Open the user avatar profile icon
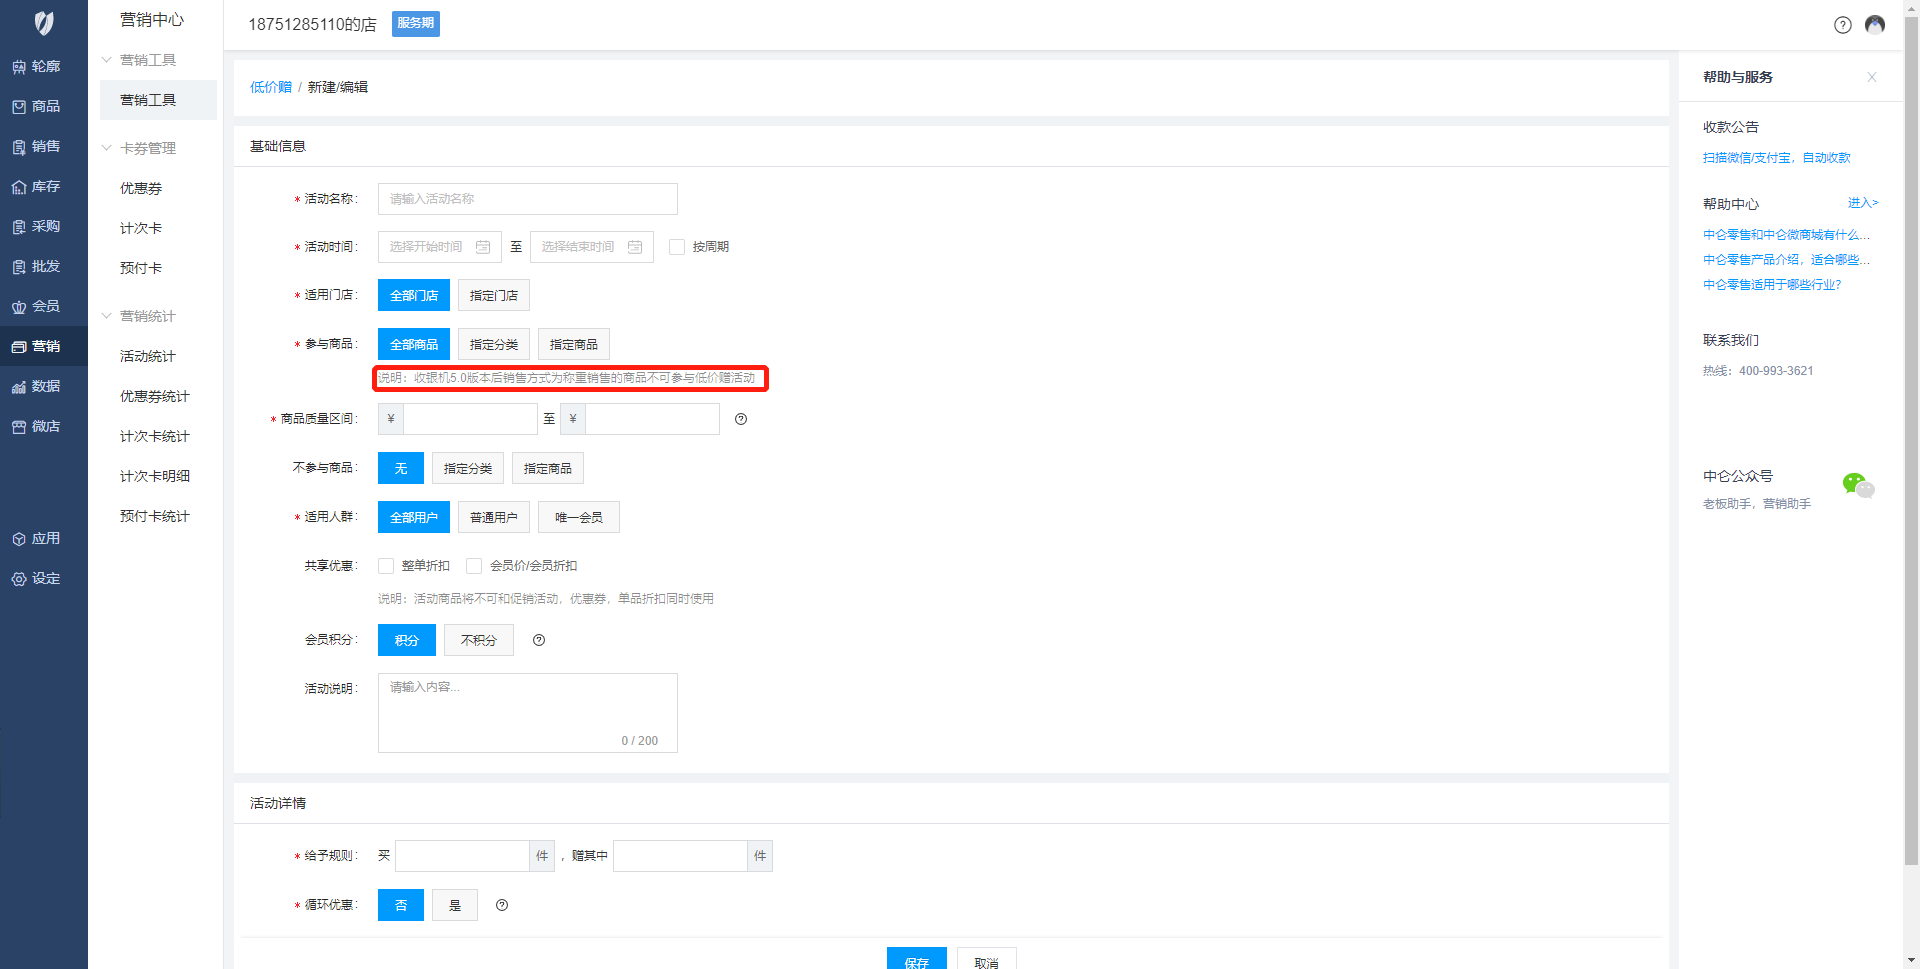The height and width of the screenshot is (969, 1920). coord(1875,25)
